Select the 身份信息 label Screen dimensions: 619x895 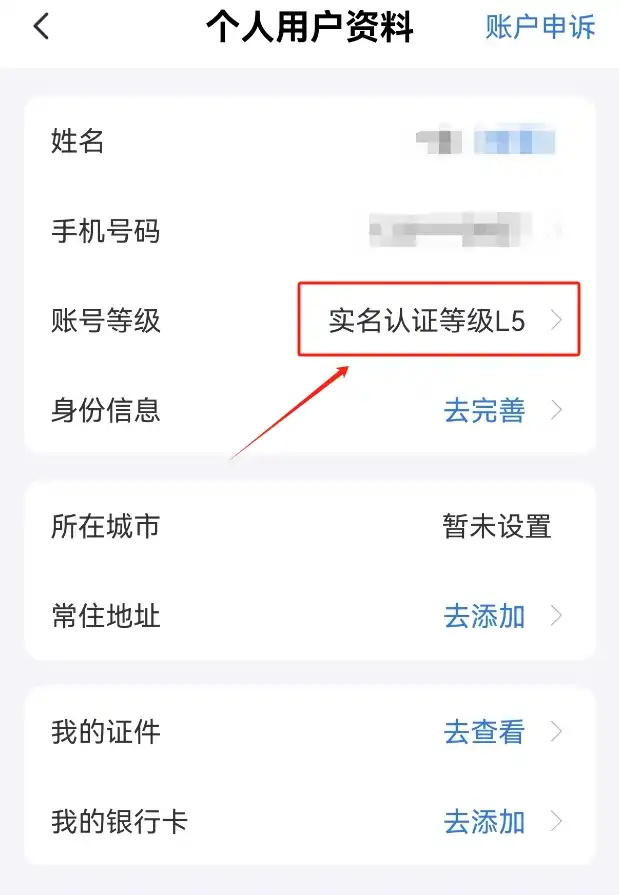(x=106, y=410)
